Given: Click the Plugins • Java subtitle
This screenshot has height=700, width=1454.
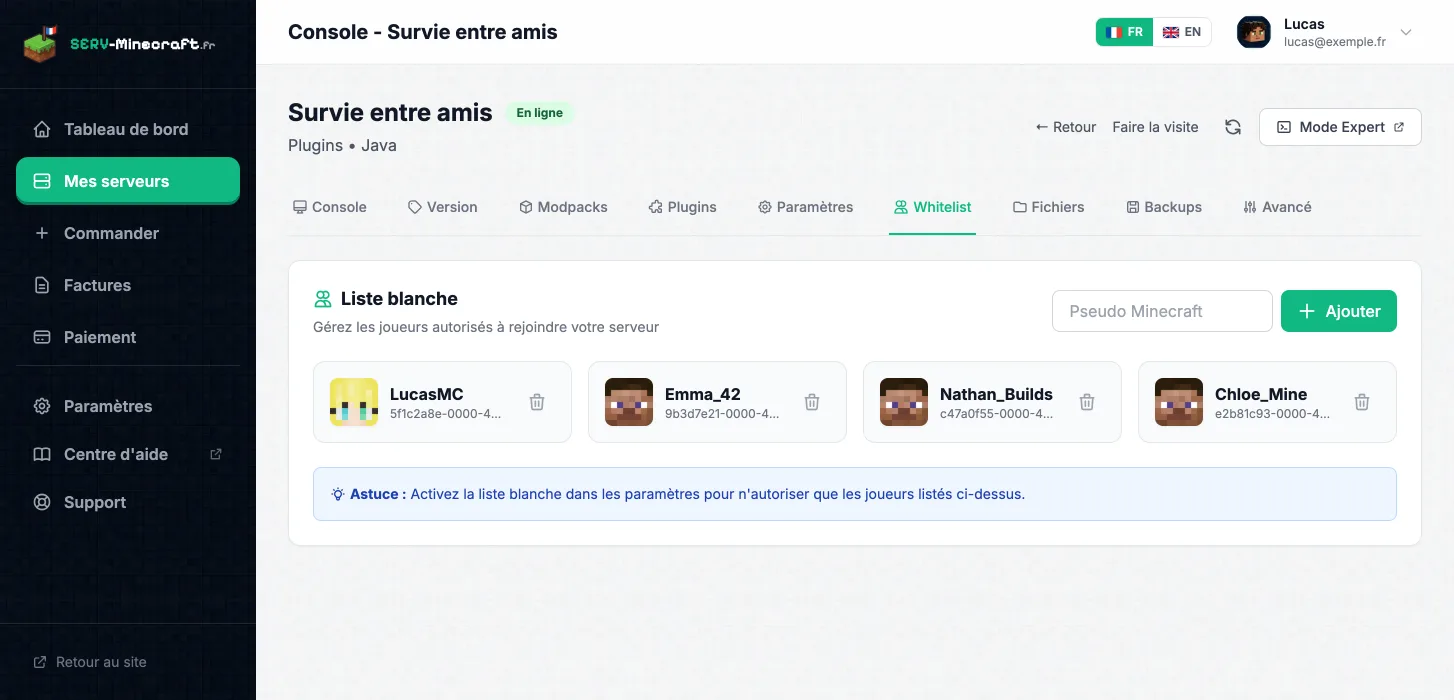Looking at the screenshot, I should [342, 145].
